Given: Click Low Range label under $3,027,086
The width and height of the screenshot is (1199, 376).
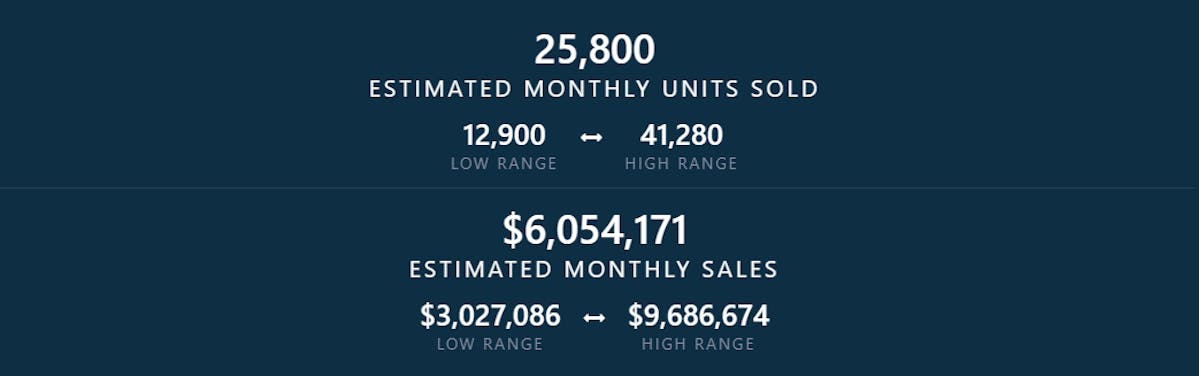Looking at the screenshot, I should 490,345.
